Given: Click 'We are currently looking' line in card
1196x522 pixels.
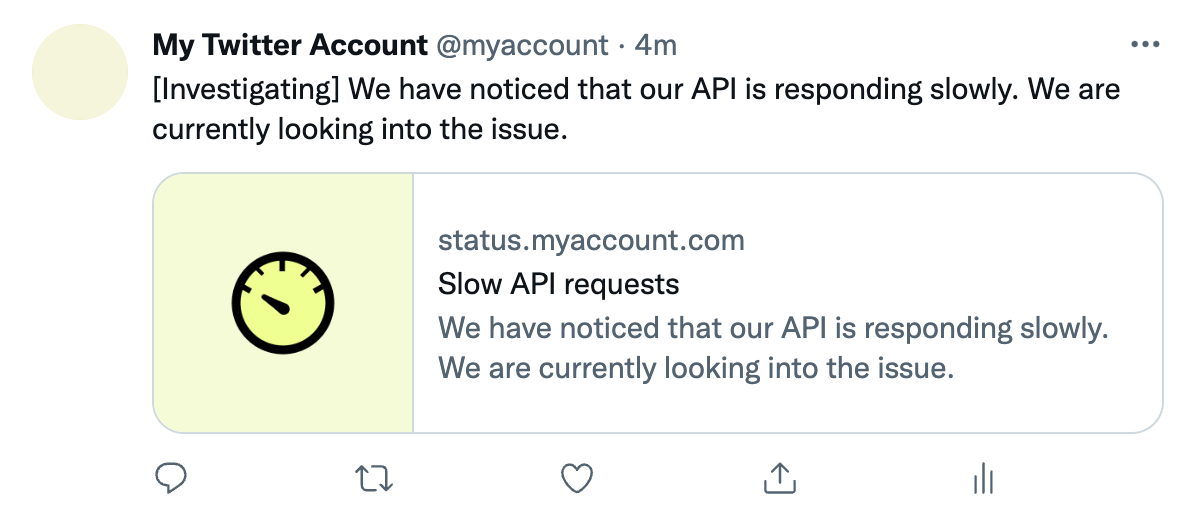Looking at the screenshot, I should [696, 368].
